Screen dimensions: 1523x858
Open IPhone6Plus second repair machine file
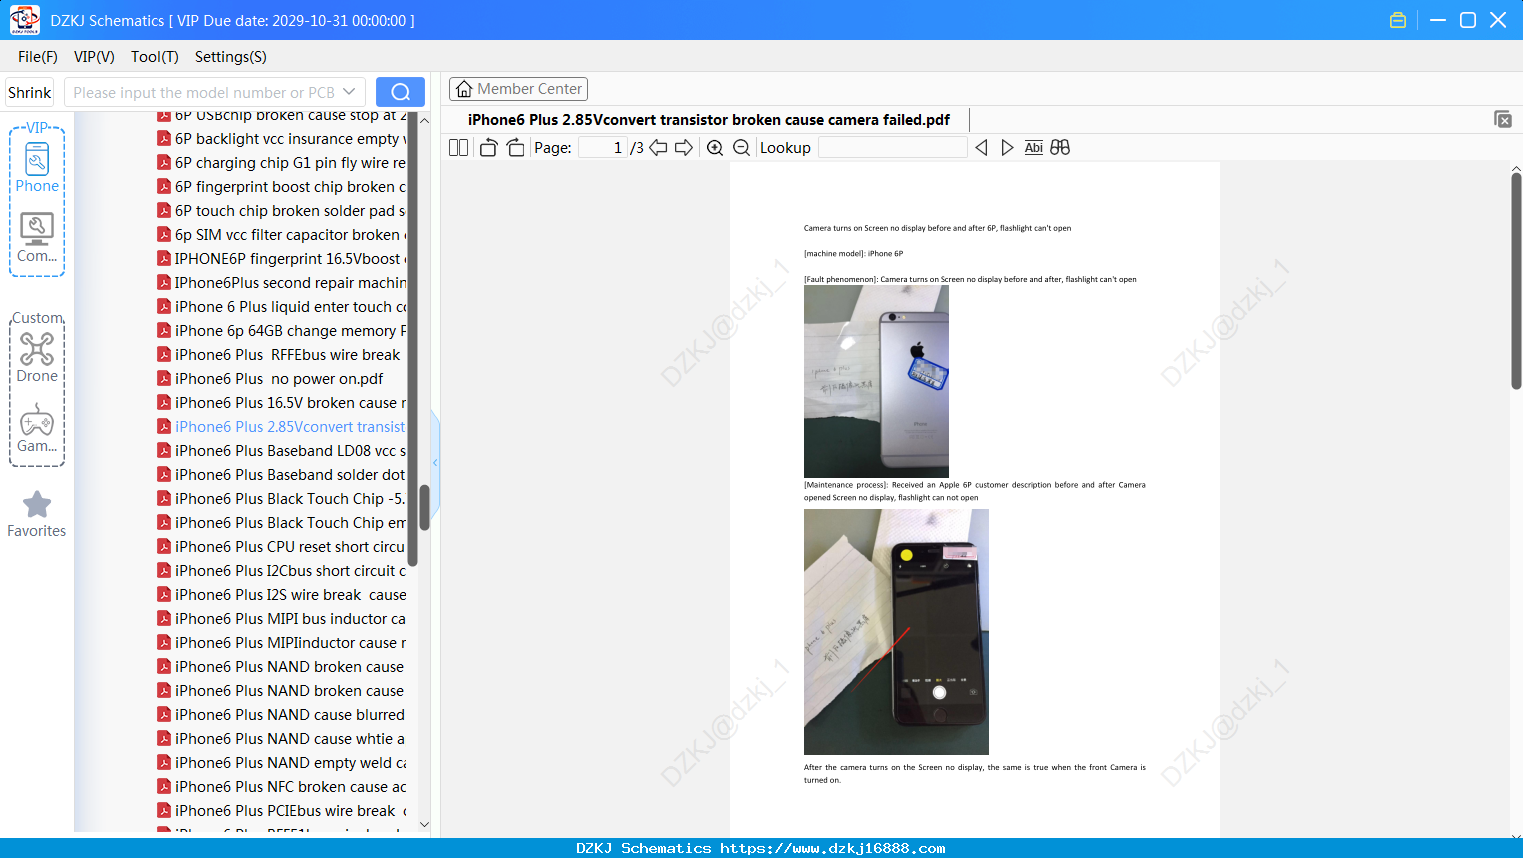coord(282,283)
